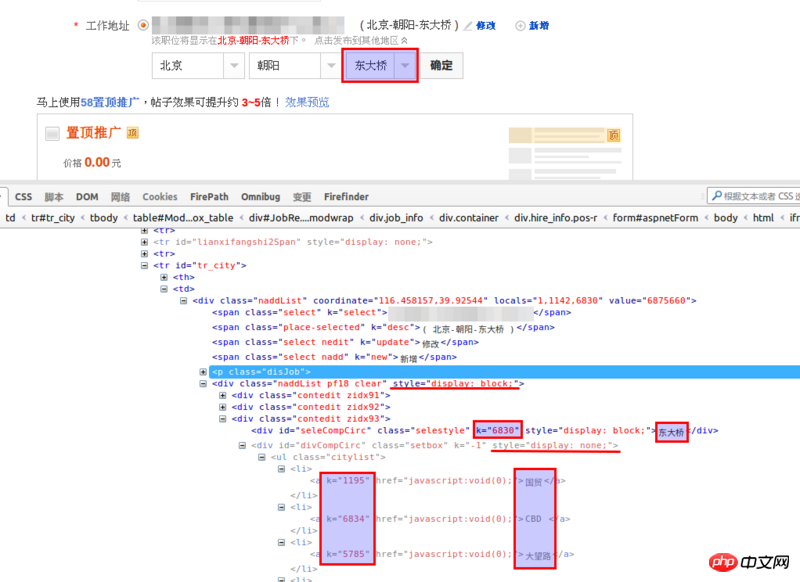Switch to the FirePath tab
The height and width of the screenshot is (582, 800).
[209, 197]
